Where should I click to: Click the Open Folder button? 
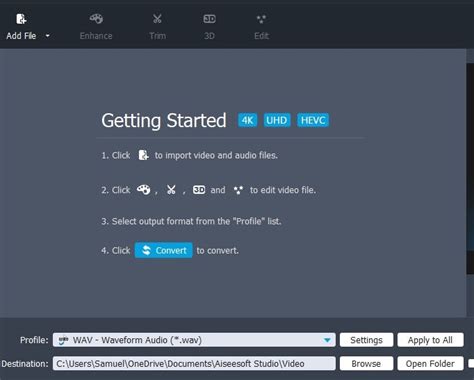[x=430, y=363]
